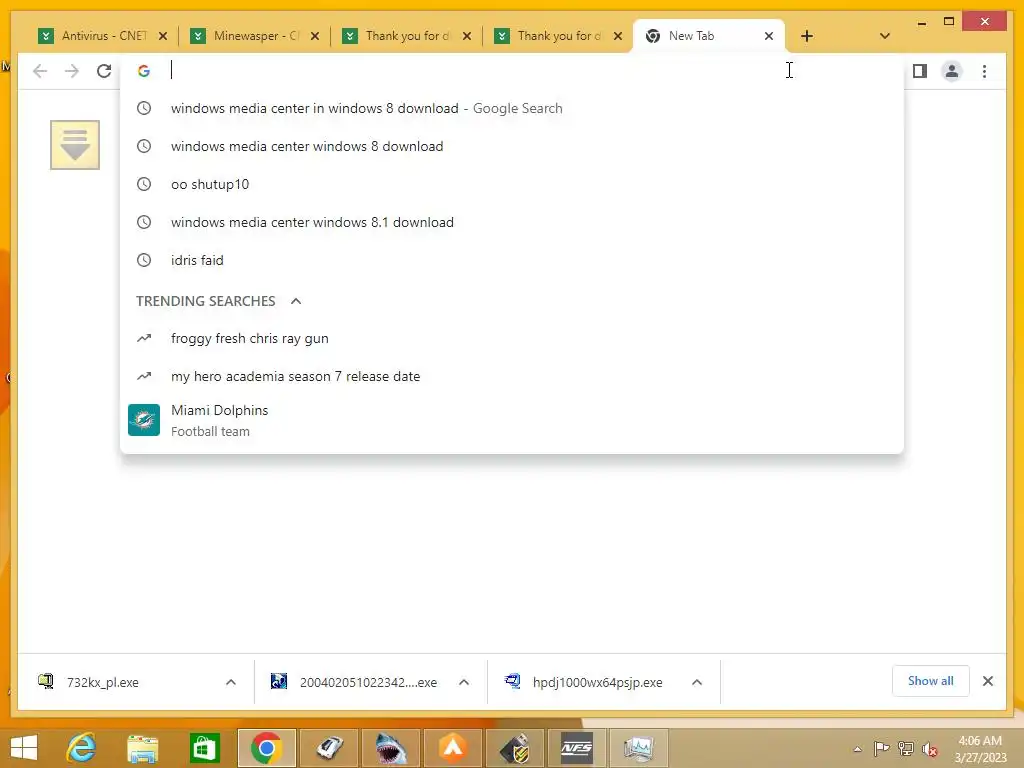Collapse the Trending Searches section
Viewport: 1024px width, 768px height.
296,301
